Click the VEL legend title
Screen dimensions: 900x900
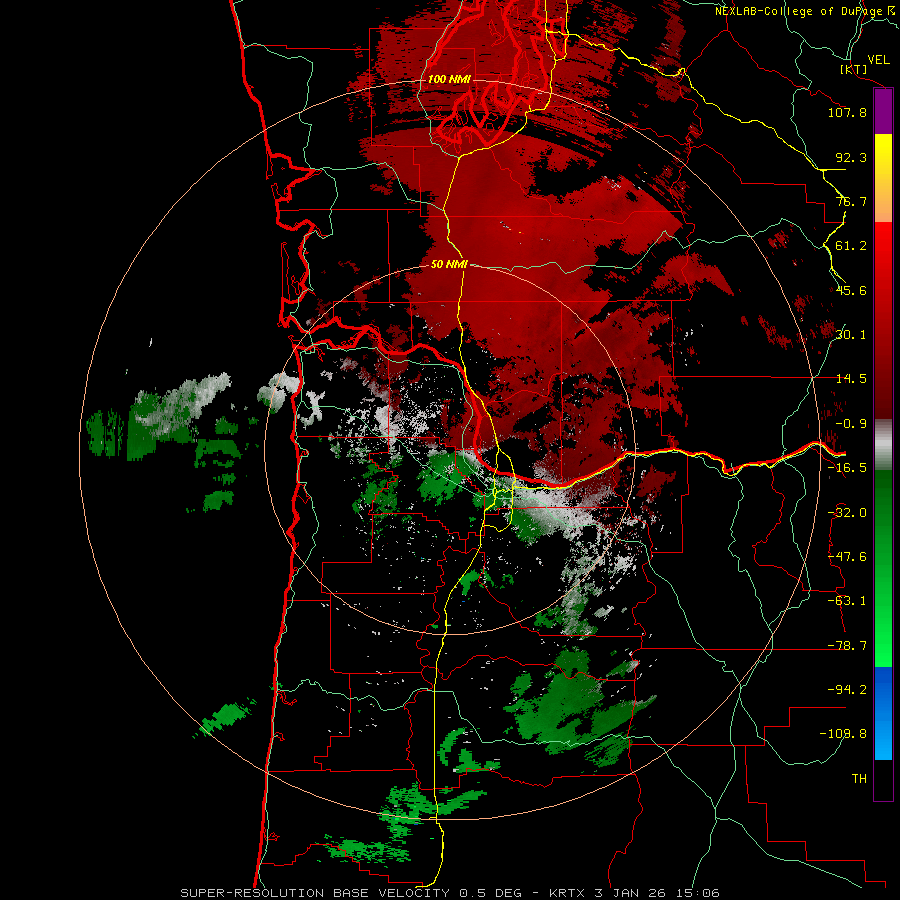tap(878, 60)
